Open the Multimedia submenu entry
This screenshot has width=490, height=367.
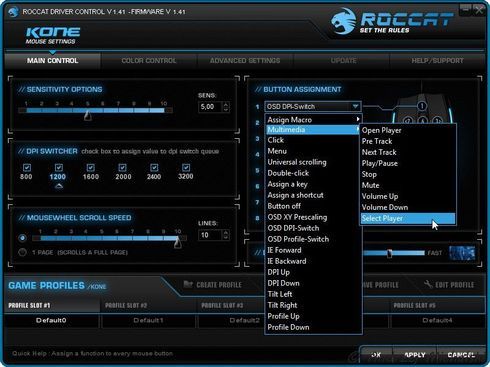pyautogui.click(x=313, y=130)
